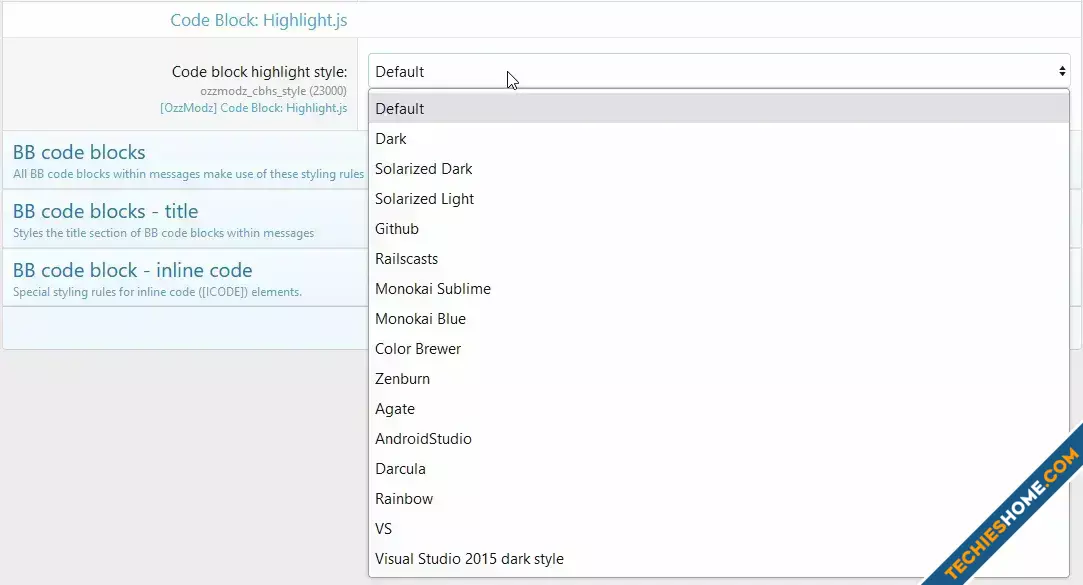Select the VS highlight style
Viewport: 1083px width, 585px height.
719,529
